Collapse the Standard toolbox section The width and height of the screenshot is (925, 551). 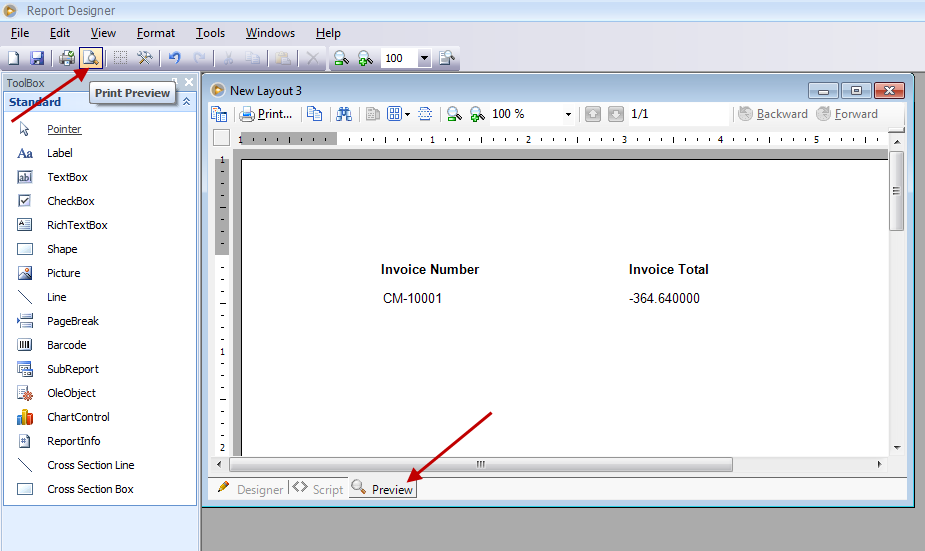185,102
